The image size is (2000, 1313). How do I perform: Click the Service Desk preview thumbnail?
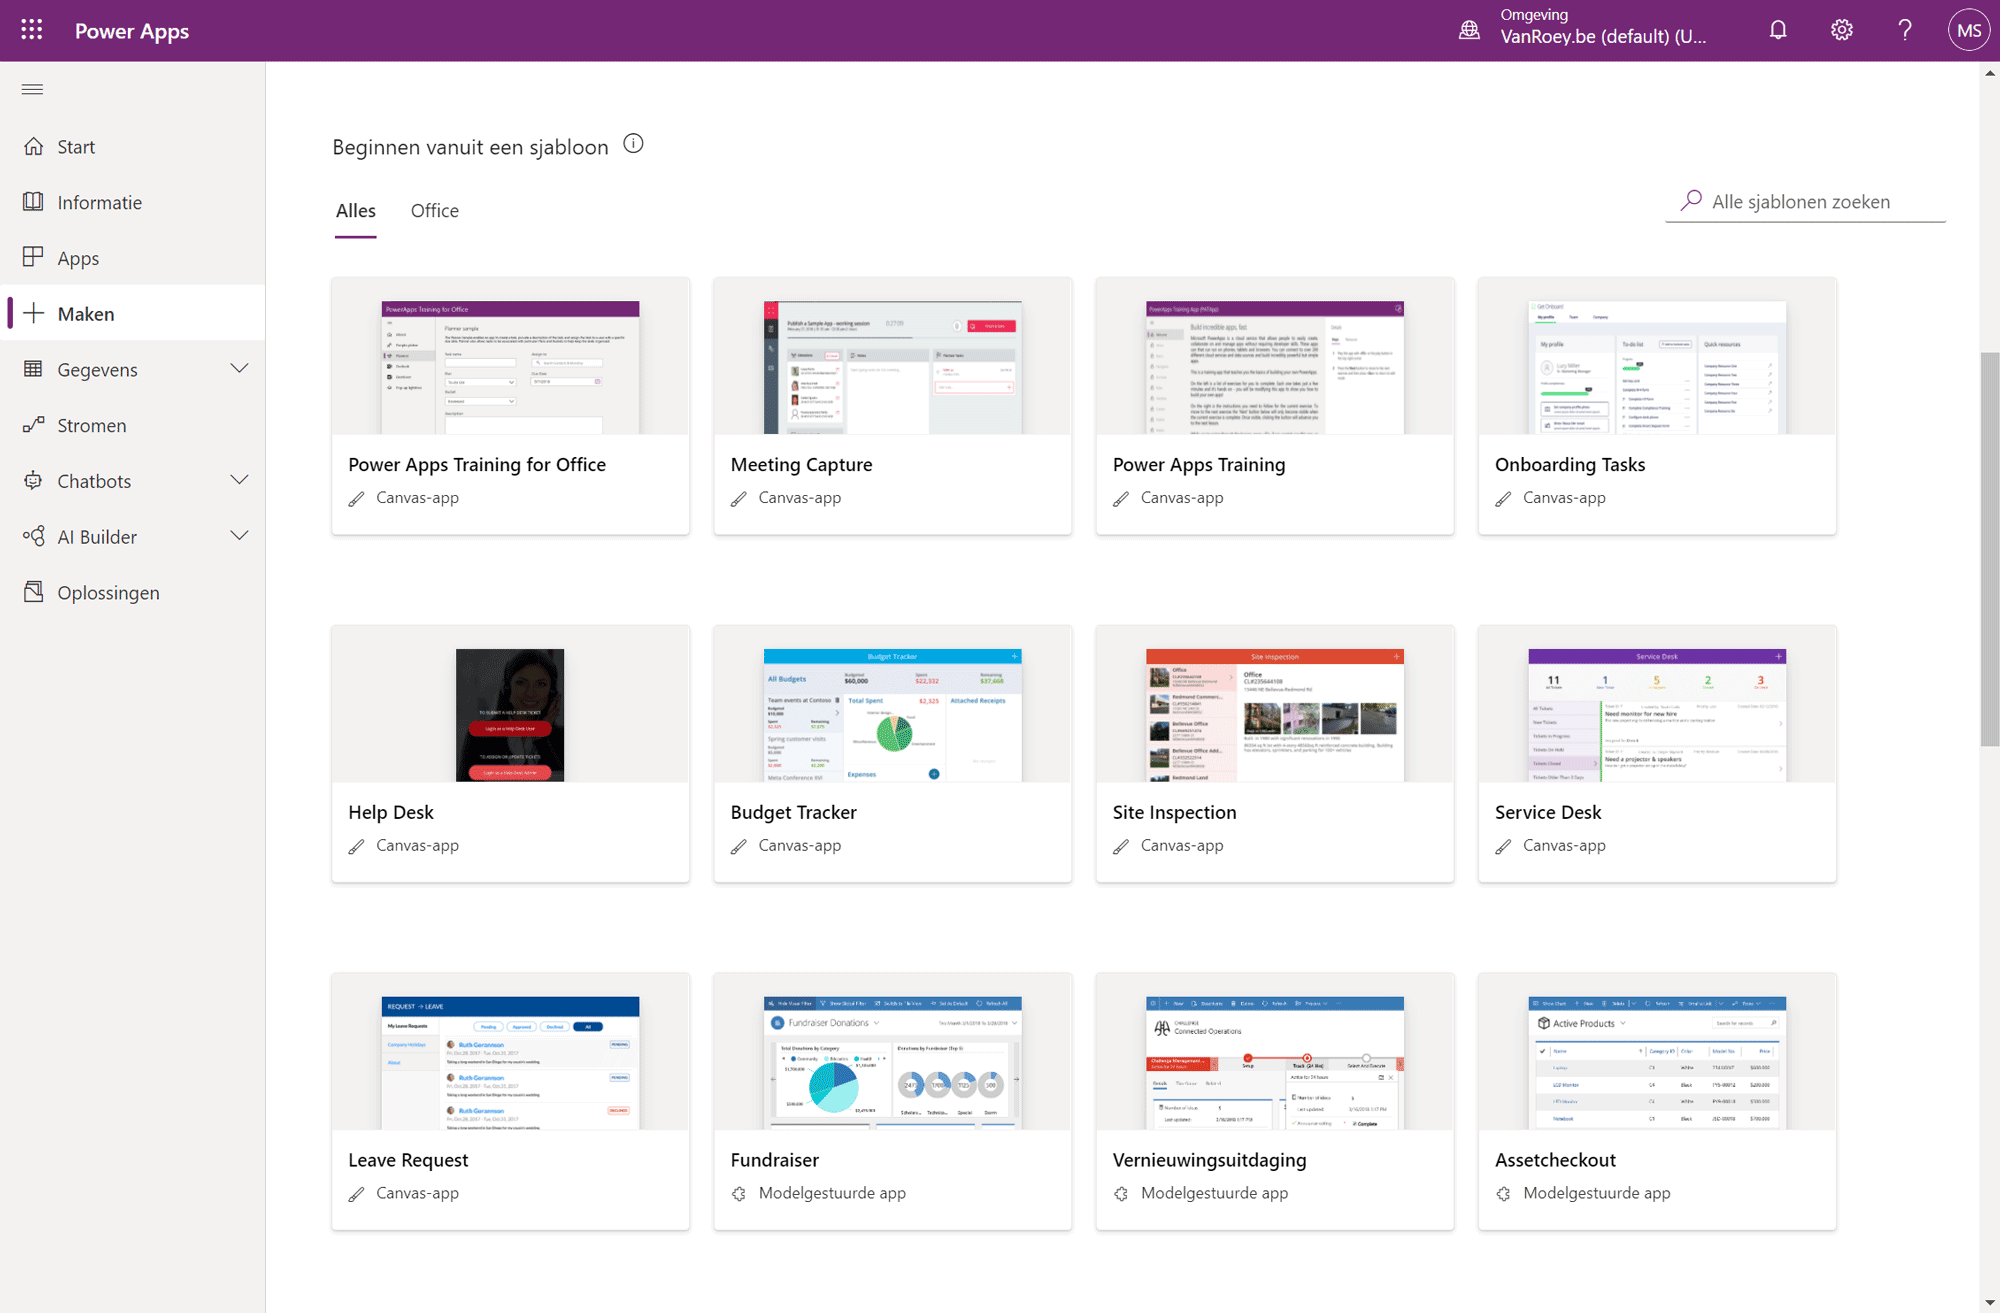tap(1657, 715)
